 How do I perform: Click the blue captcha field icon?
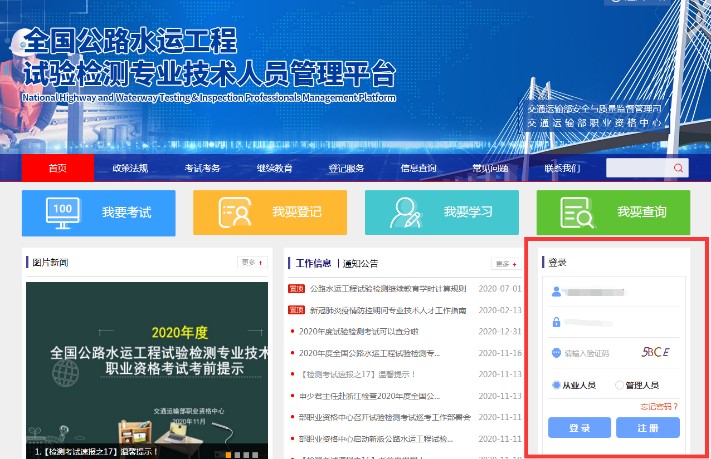point(556,353)
